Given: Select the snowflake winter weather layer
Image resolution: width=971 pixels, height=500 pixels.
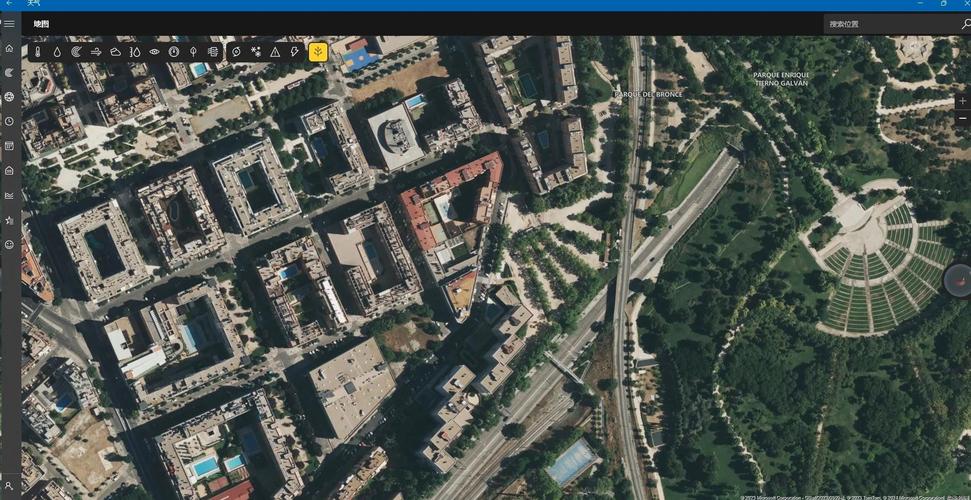Looking at the screenshot, I should coord(255,52).
